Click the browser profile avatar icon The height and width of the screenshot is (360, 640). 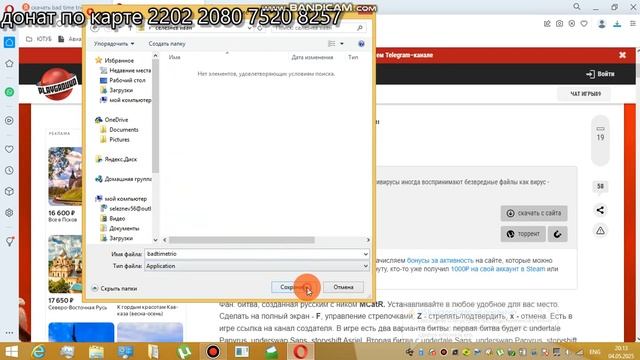[x=602, y=24]
